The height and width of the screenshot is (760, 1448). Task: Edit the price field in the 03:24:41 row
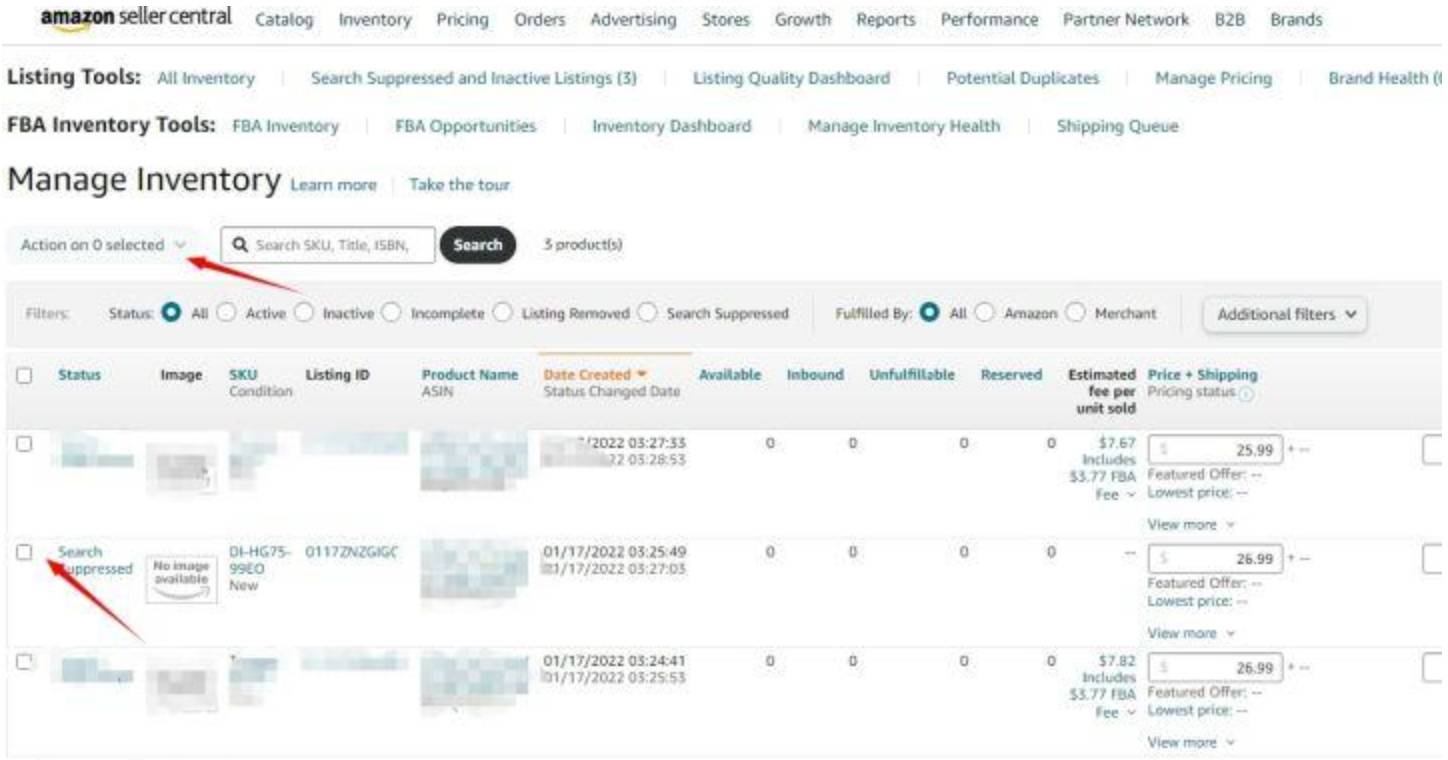click(x=1215, y=668)
